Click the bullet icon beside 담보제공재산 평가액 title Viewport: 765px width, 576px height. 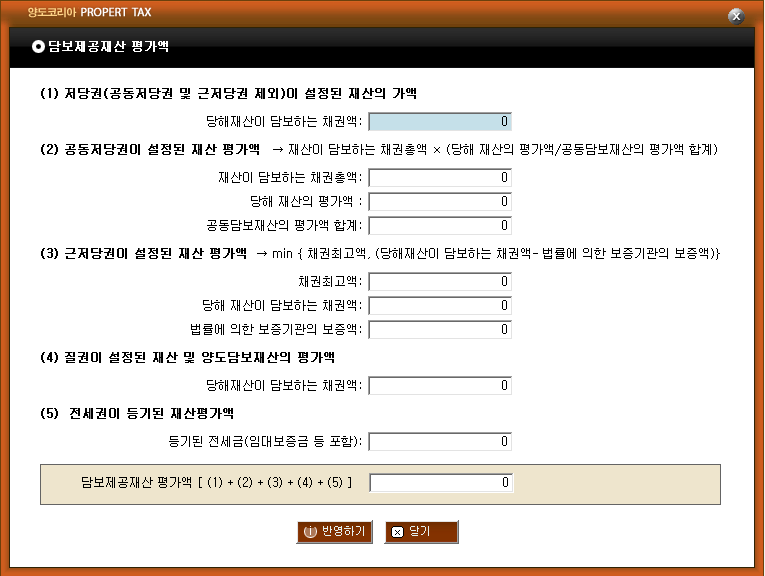(38, 46)
